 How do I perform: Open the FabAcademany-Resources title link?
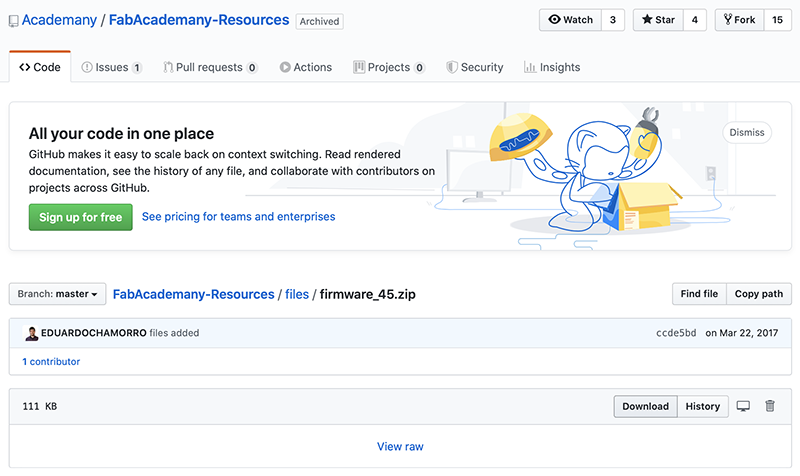(x=199, y=20)
